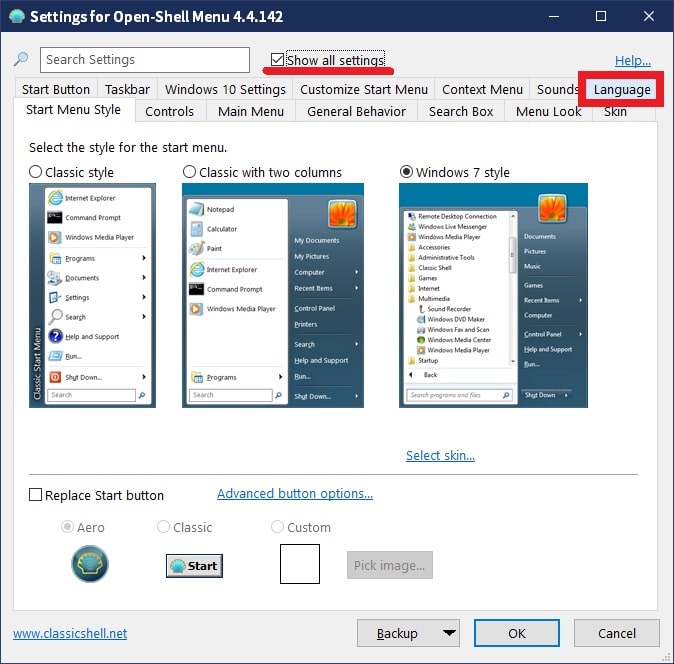The height and width of the screenshot is (664, 674).
Task: Focus the Search Settings input field
Action: pyautogui.click(x=145, y=59)
